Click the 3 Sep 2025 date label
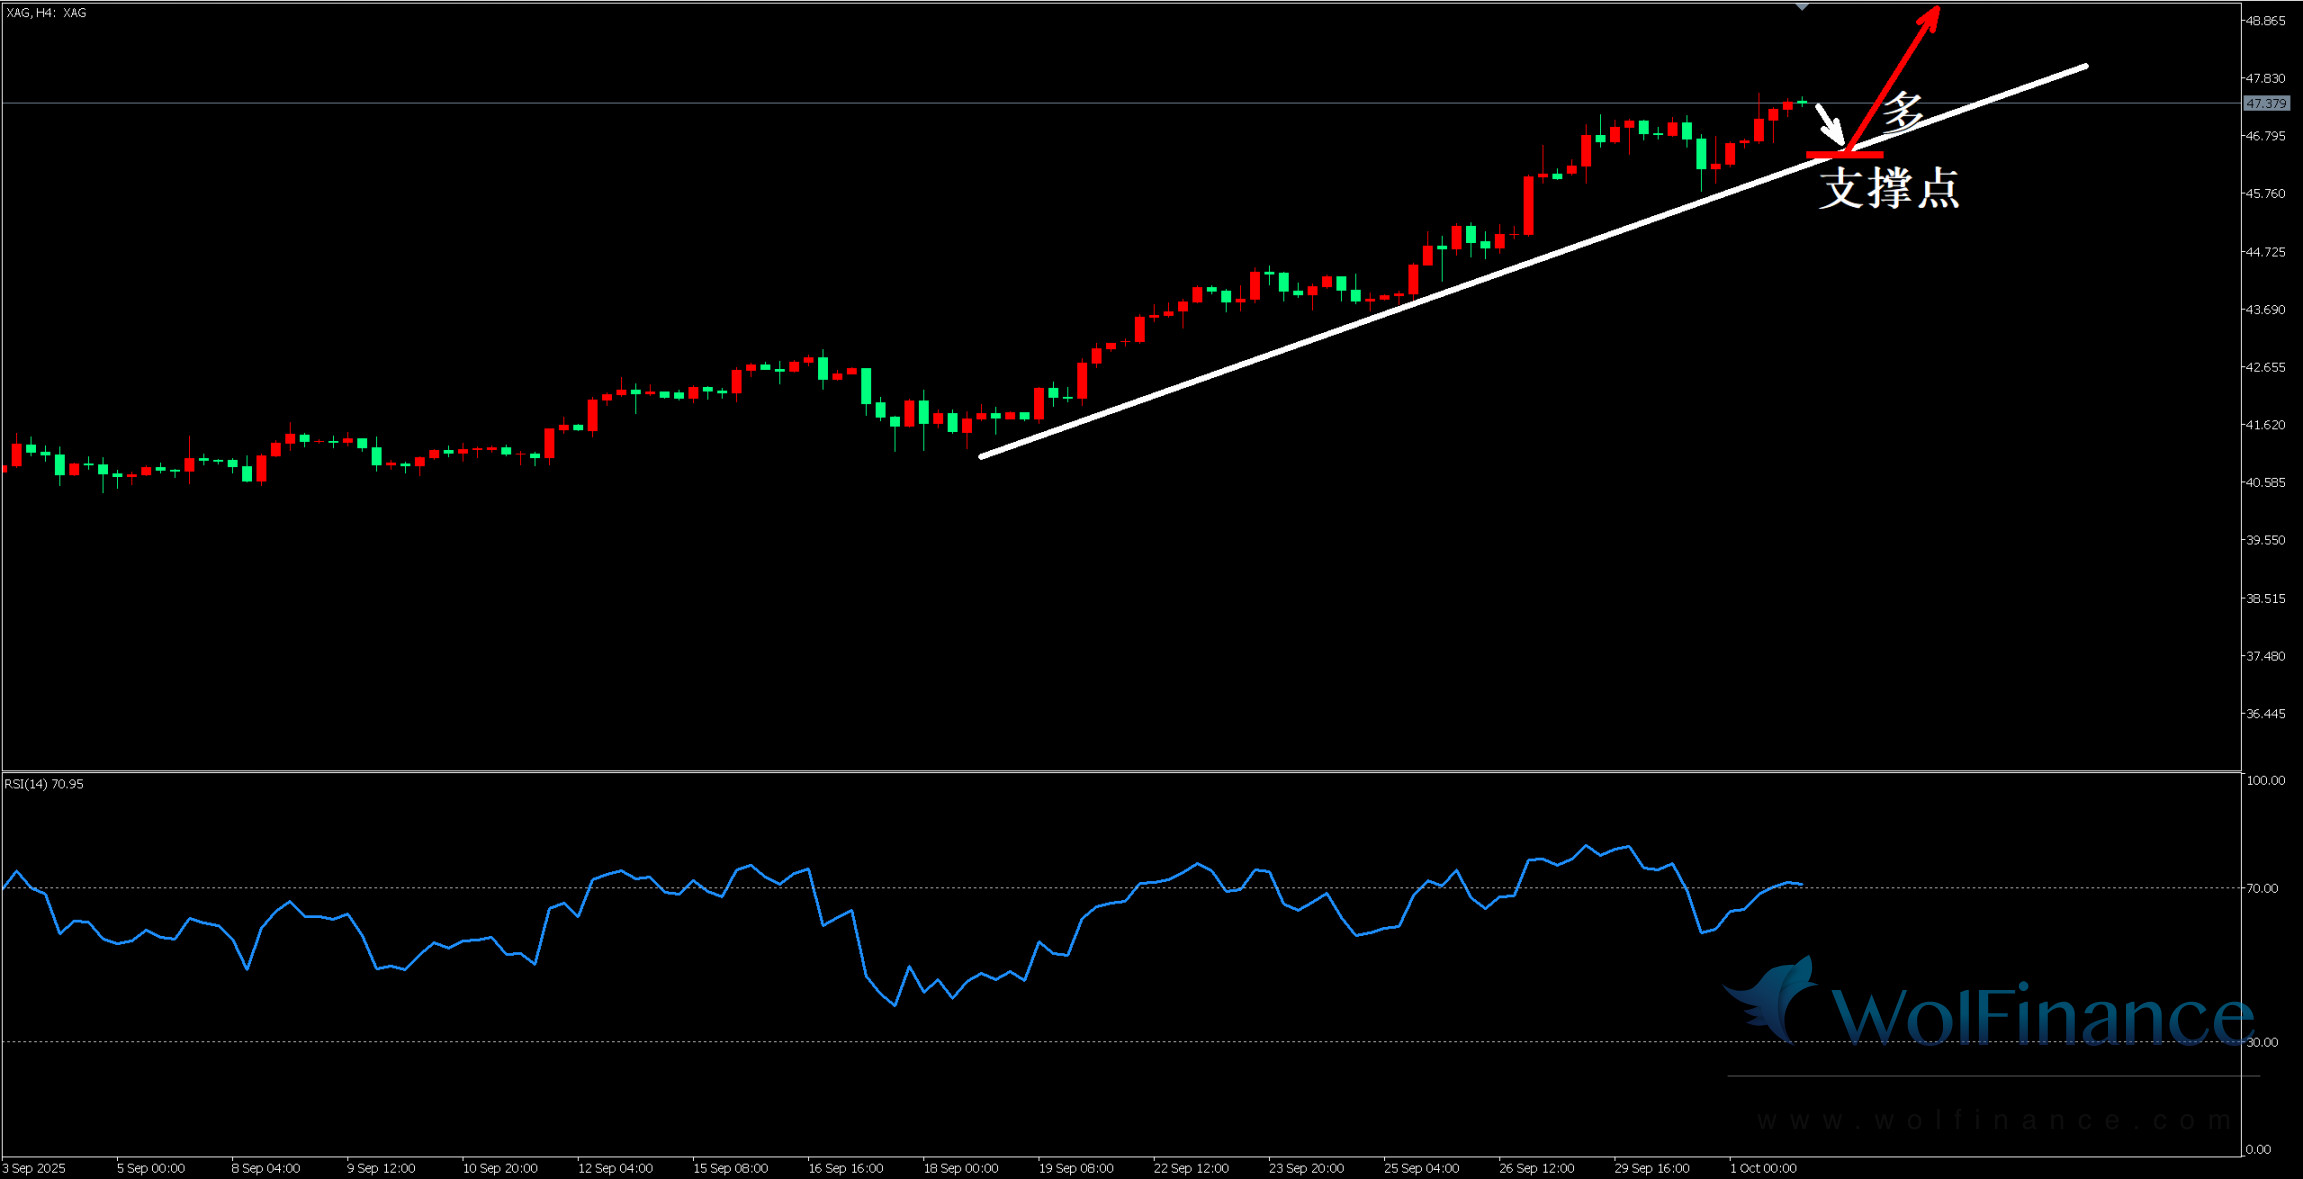 (x=34, y=1168)
